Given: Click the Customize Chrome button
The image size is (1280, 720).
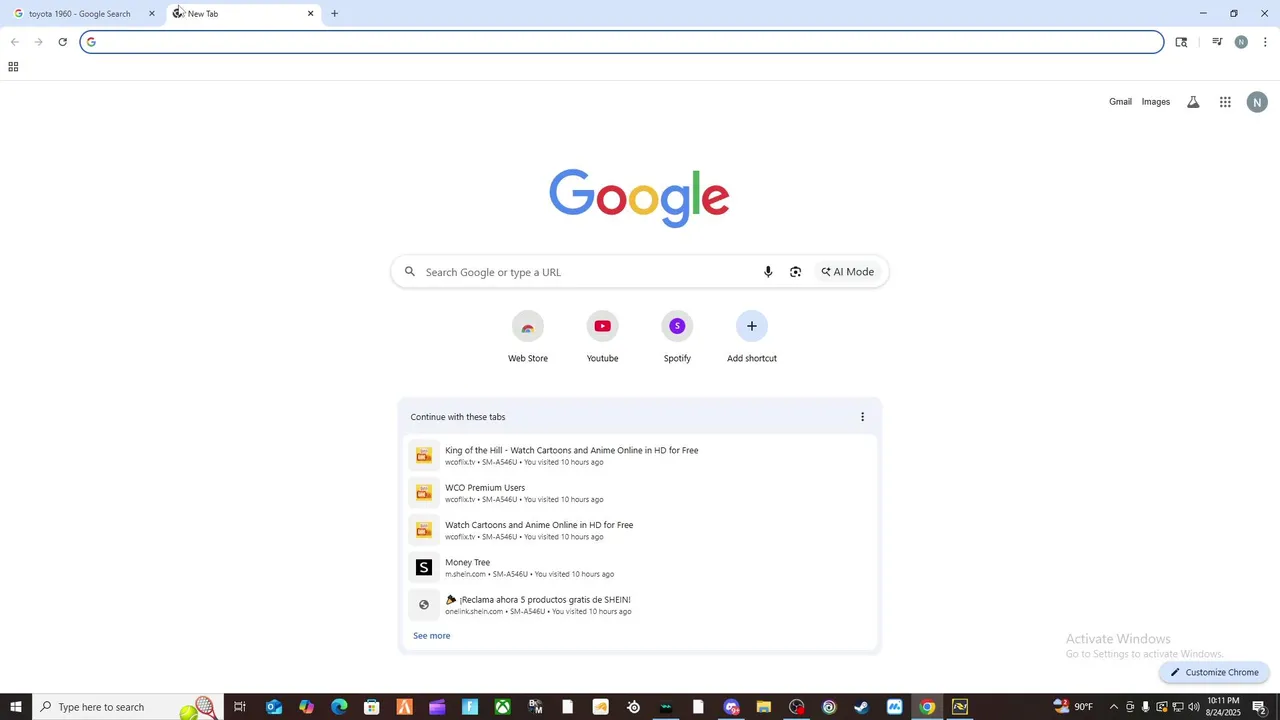Looking at the screenshot, I should pos(1214,672).
